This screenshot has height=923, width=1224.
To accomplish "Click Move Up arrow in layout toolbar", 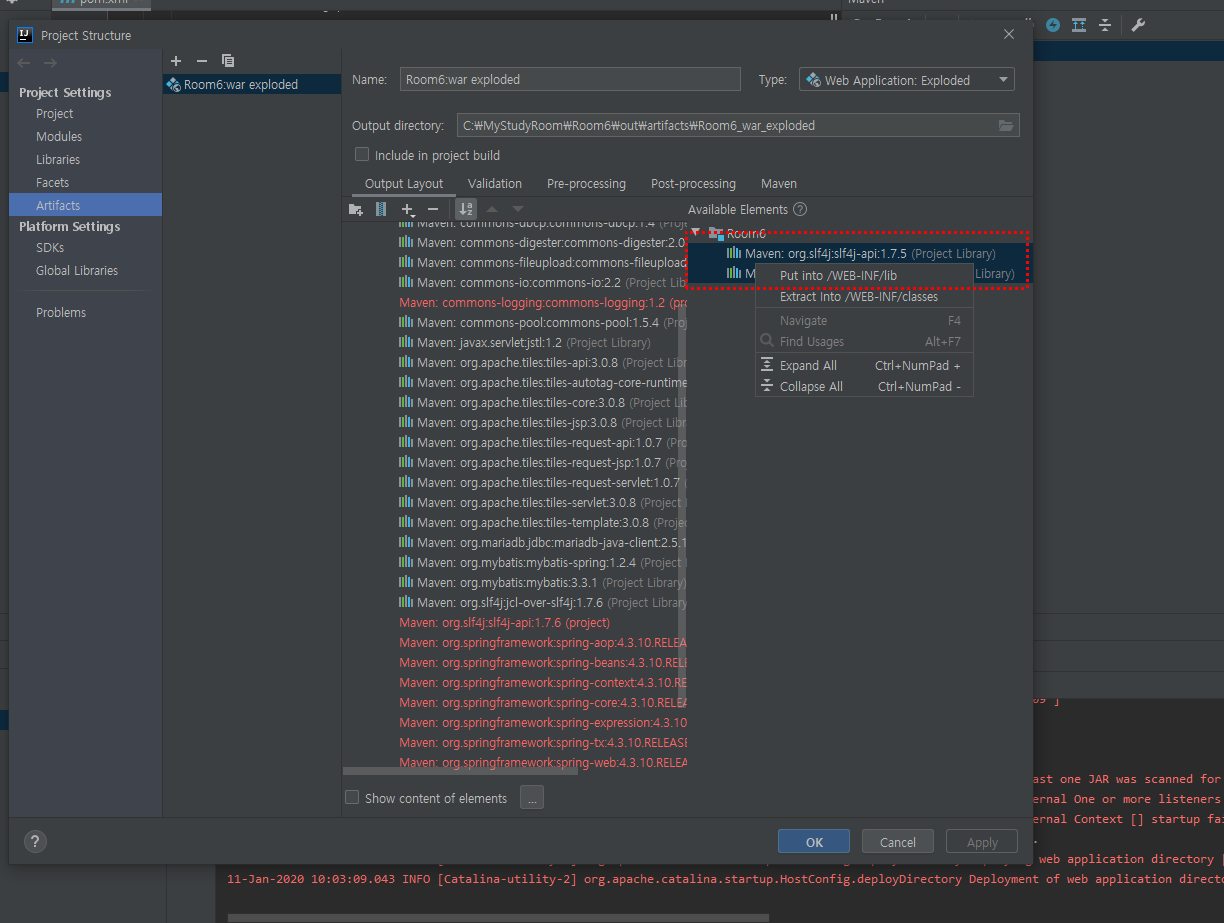I will (491, 209).
